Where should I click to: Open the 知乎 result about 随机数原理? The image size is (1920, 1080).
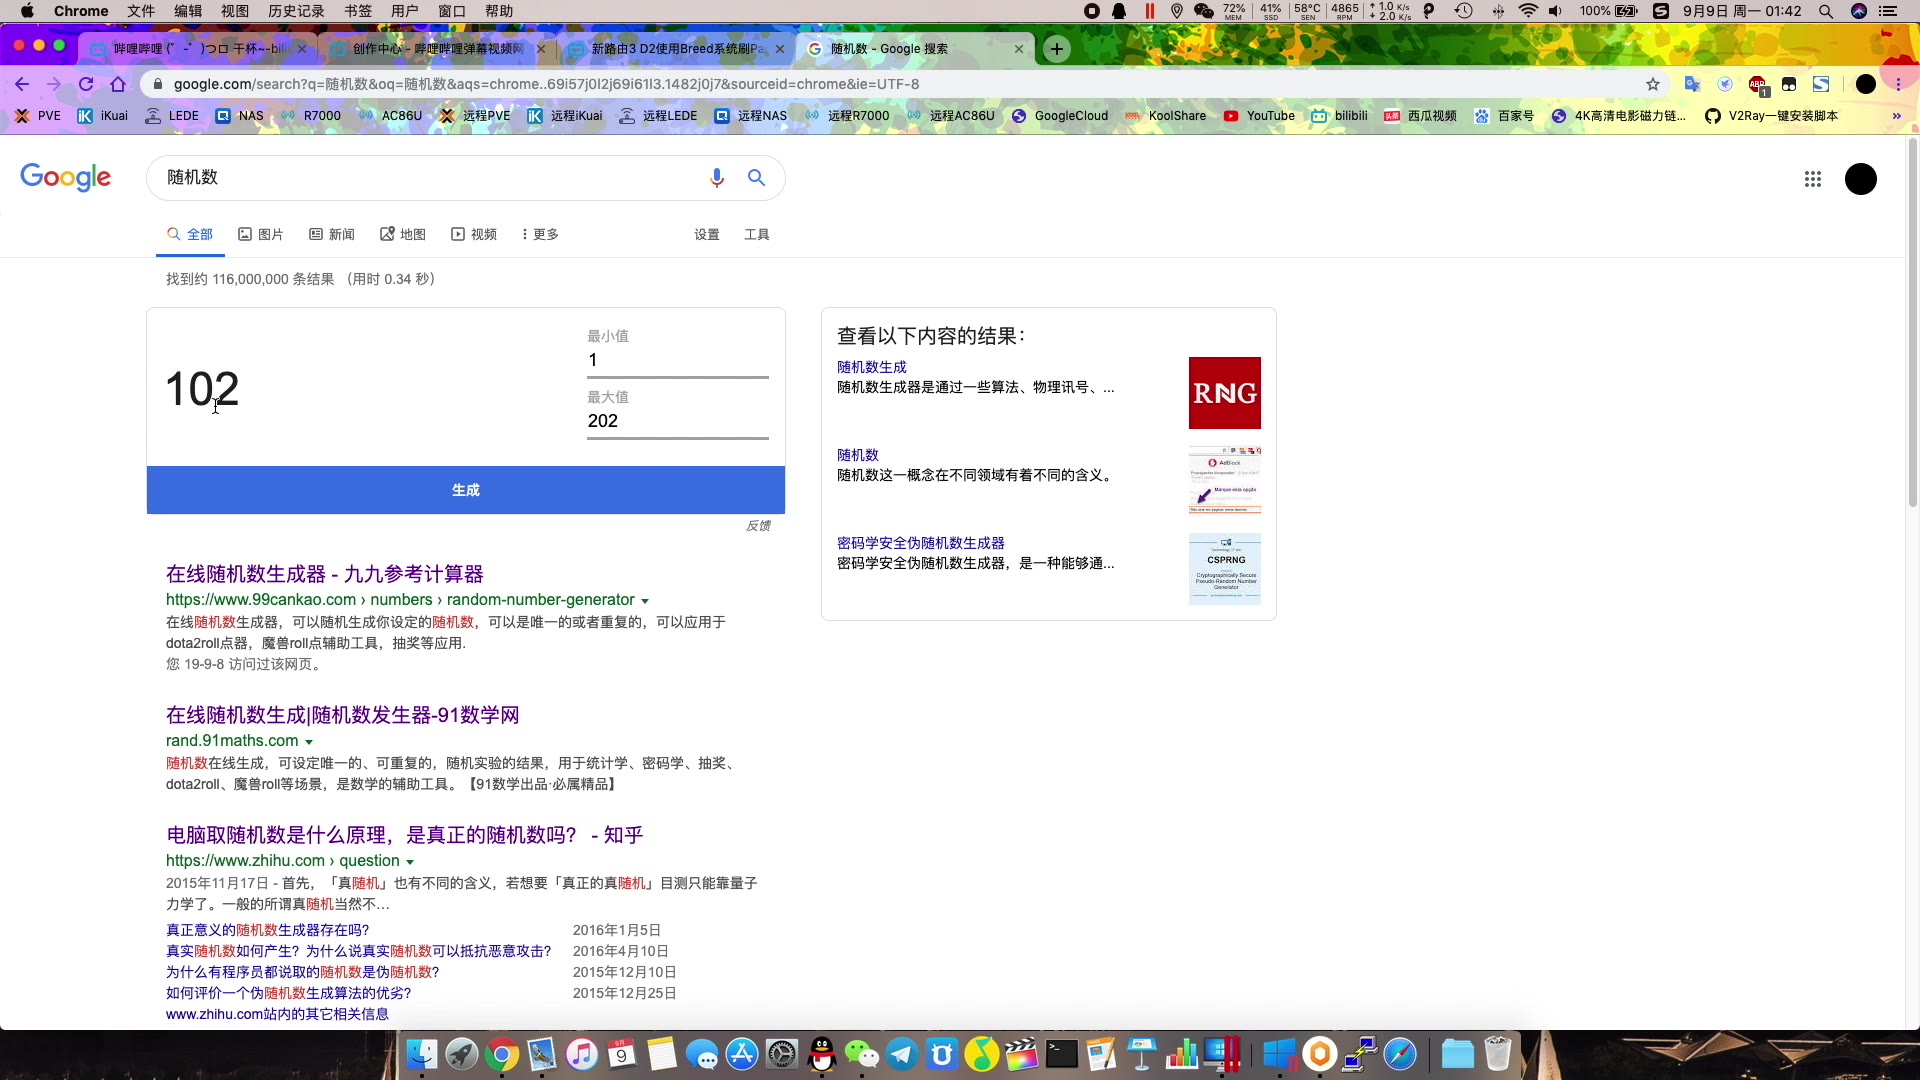(x=403, y=835)
